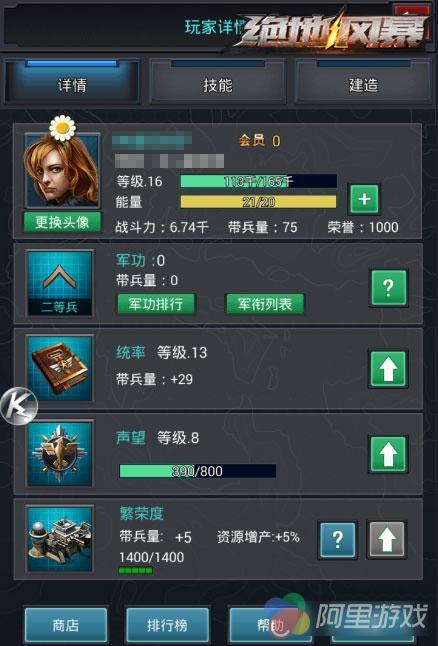Switch to the 技能 tab
This screenshot has height=646, width=438.
218,82
